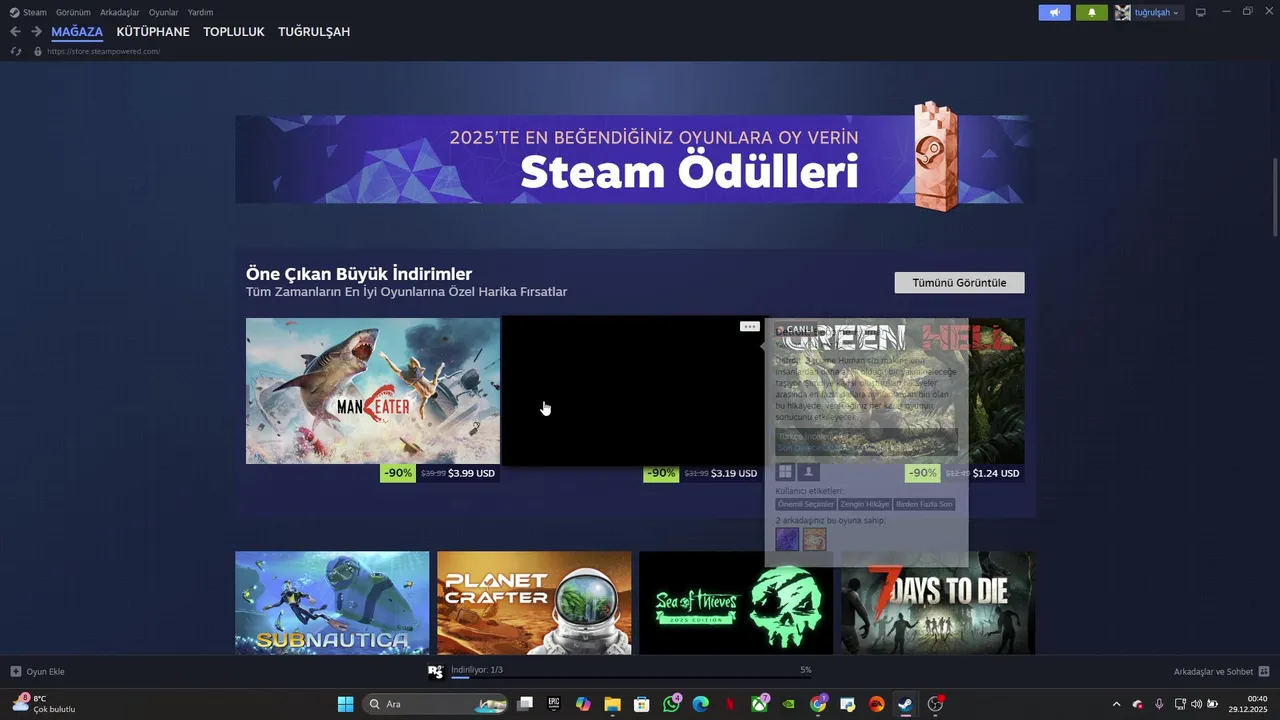Click the Rockstar icon in the downloads bar
Viewport: 1280px width, 720px height.
click(435, 672)
